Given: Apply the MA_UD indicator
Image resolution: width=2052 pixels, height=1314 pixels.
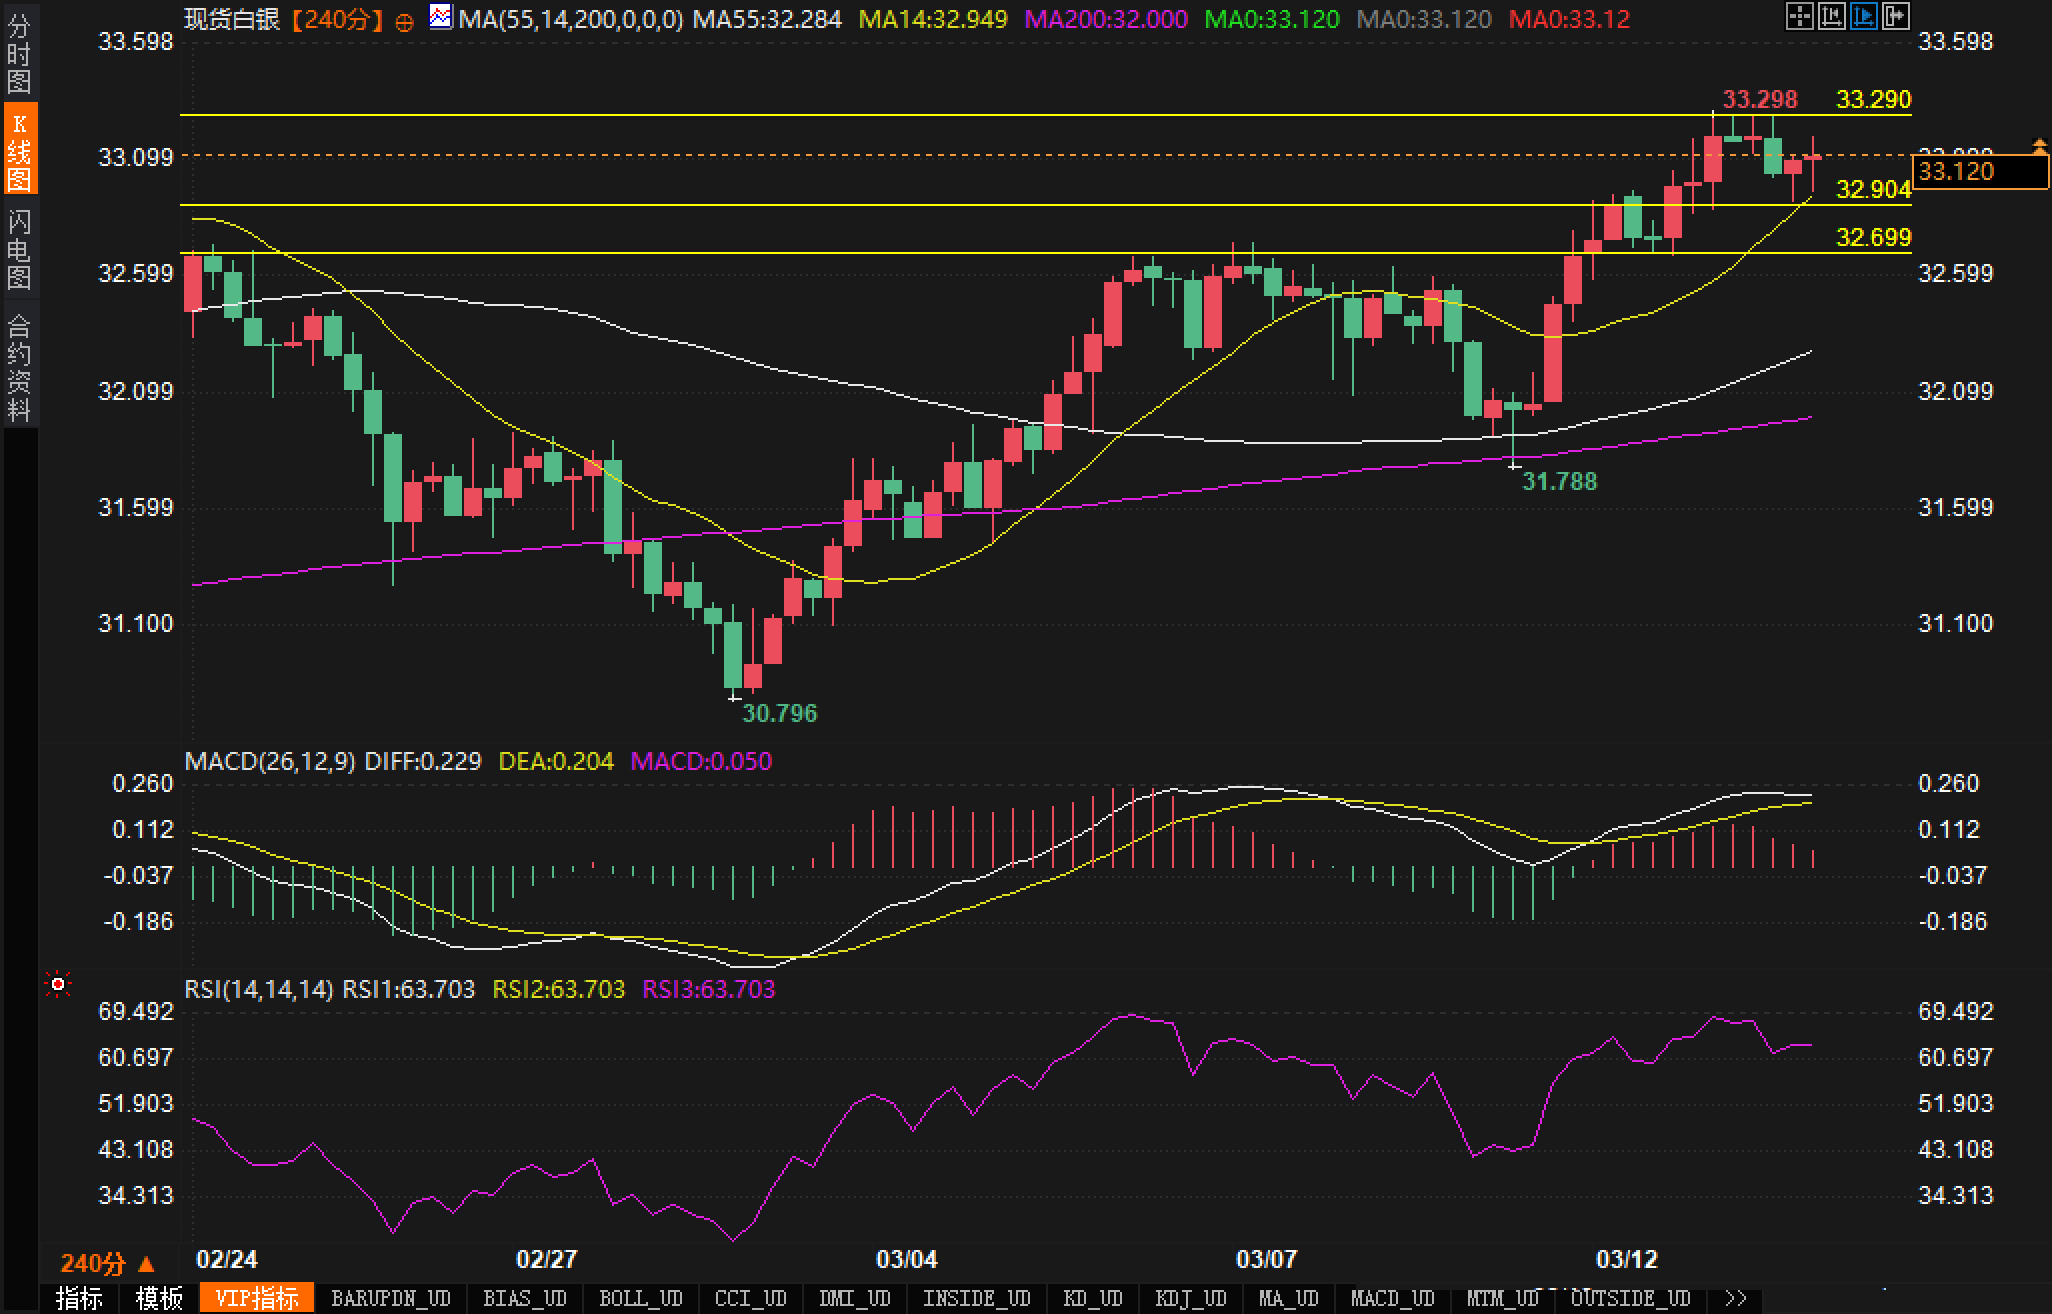Looking at the screenshot, I should (1289, 1298).
